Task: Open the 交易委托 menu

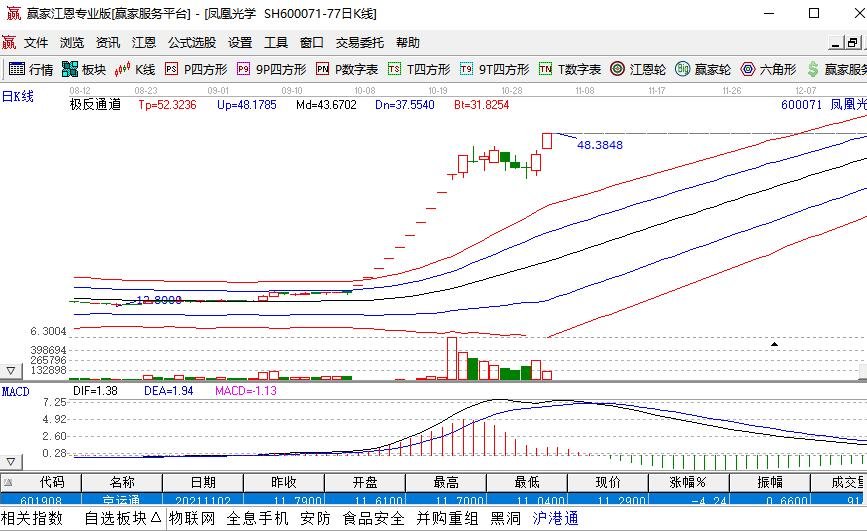Action: pos(360,43)
